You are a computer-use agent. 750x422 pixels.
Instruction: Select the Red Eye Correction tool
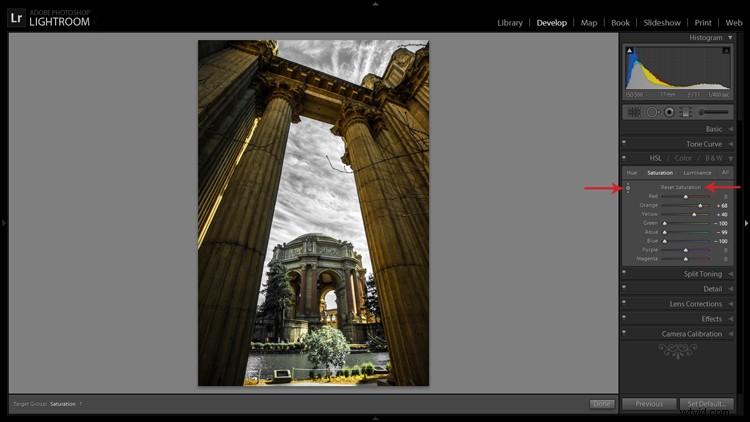[670, 112]
